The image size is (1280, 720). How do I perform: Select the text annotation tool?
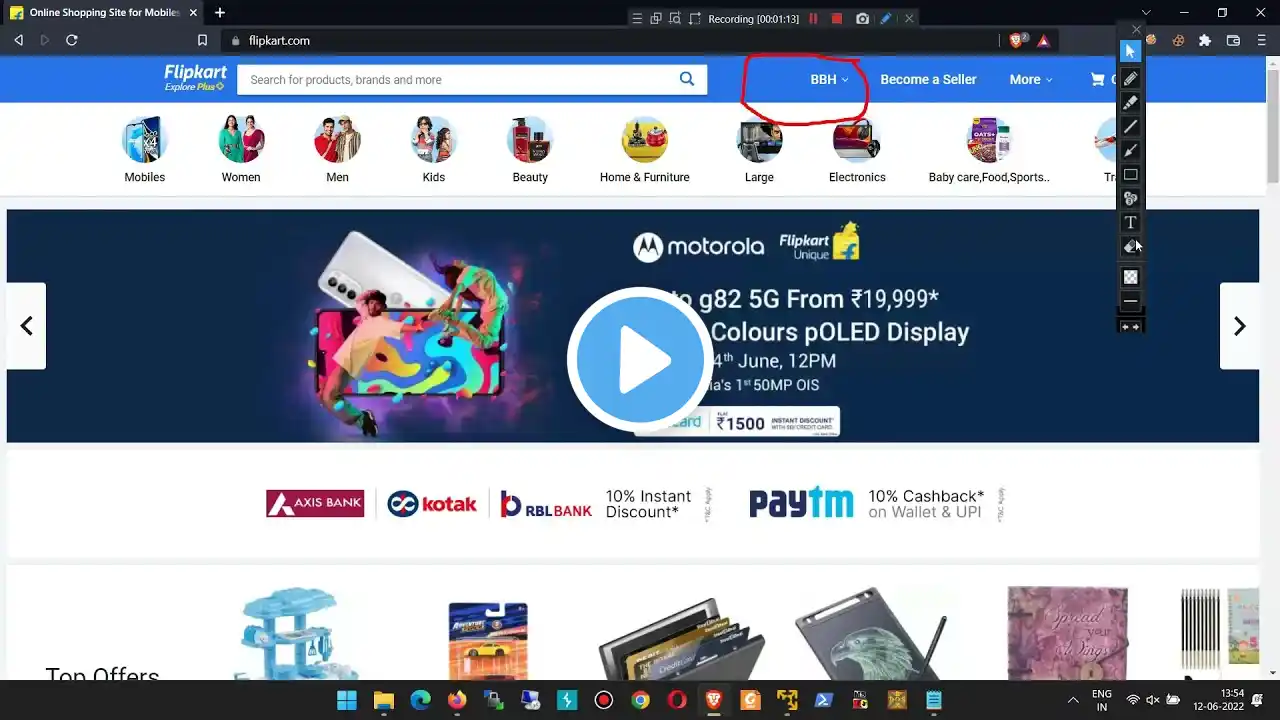coord(1130,222)
